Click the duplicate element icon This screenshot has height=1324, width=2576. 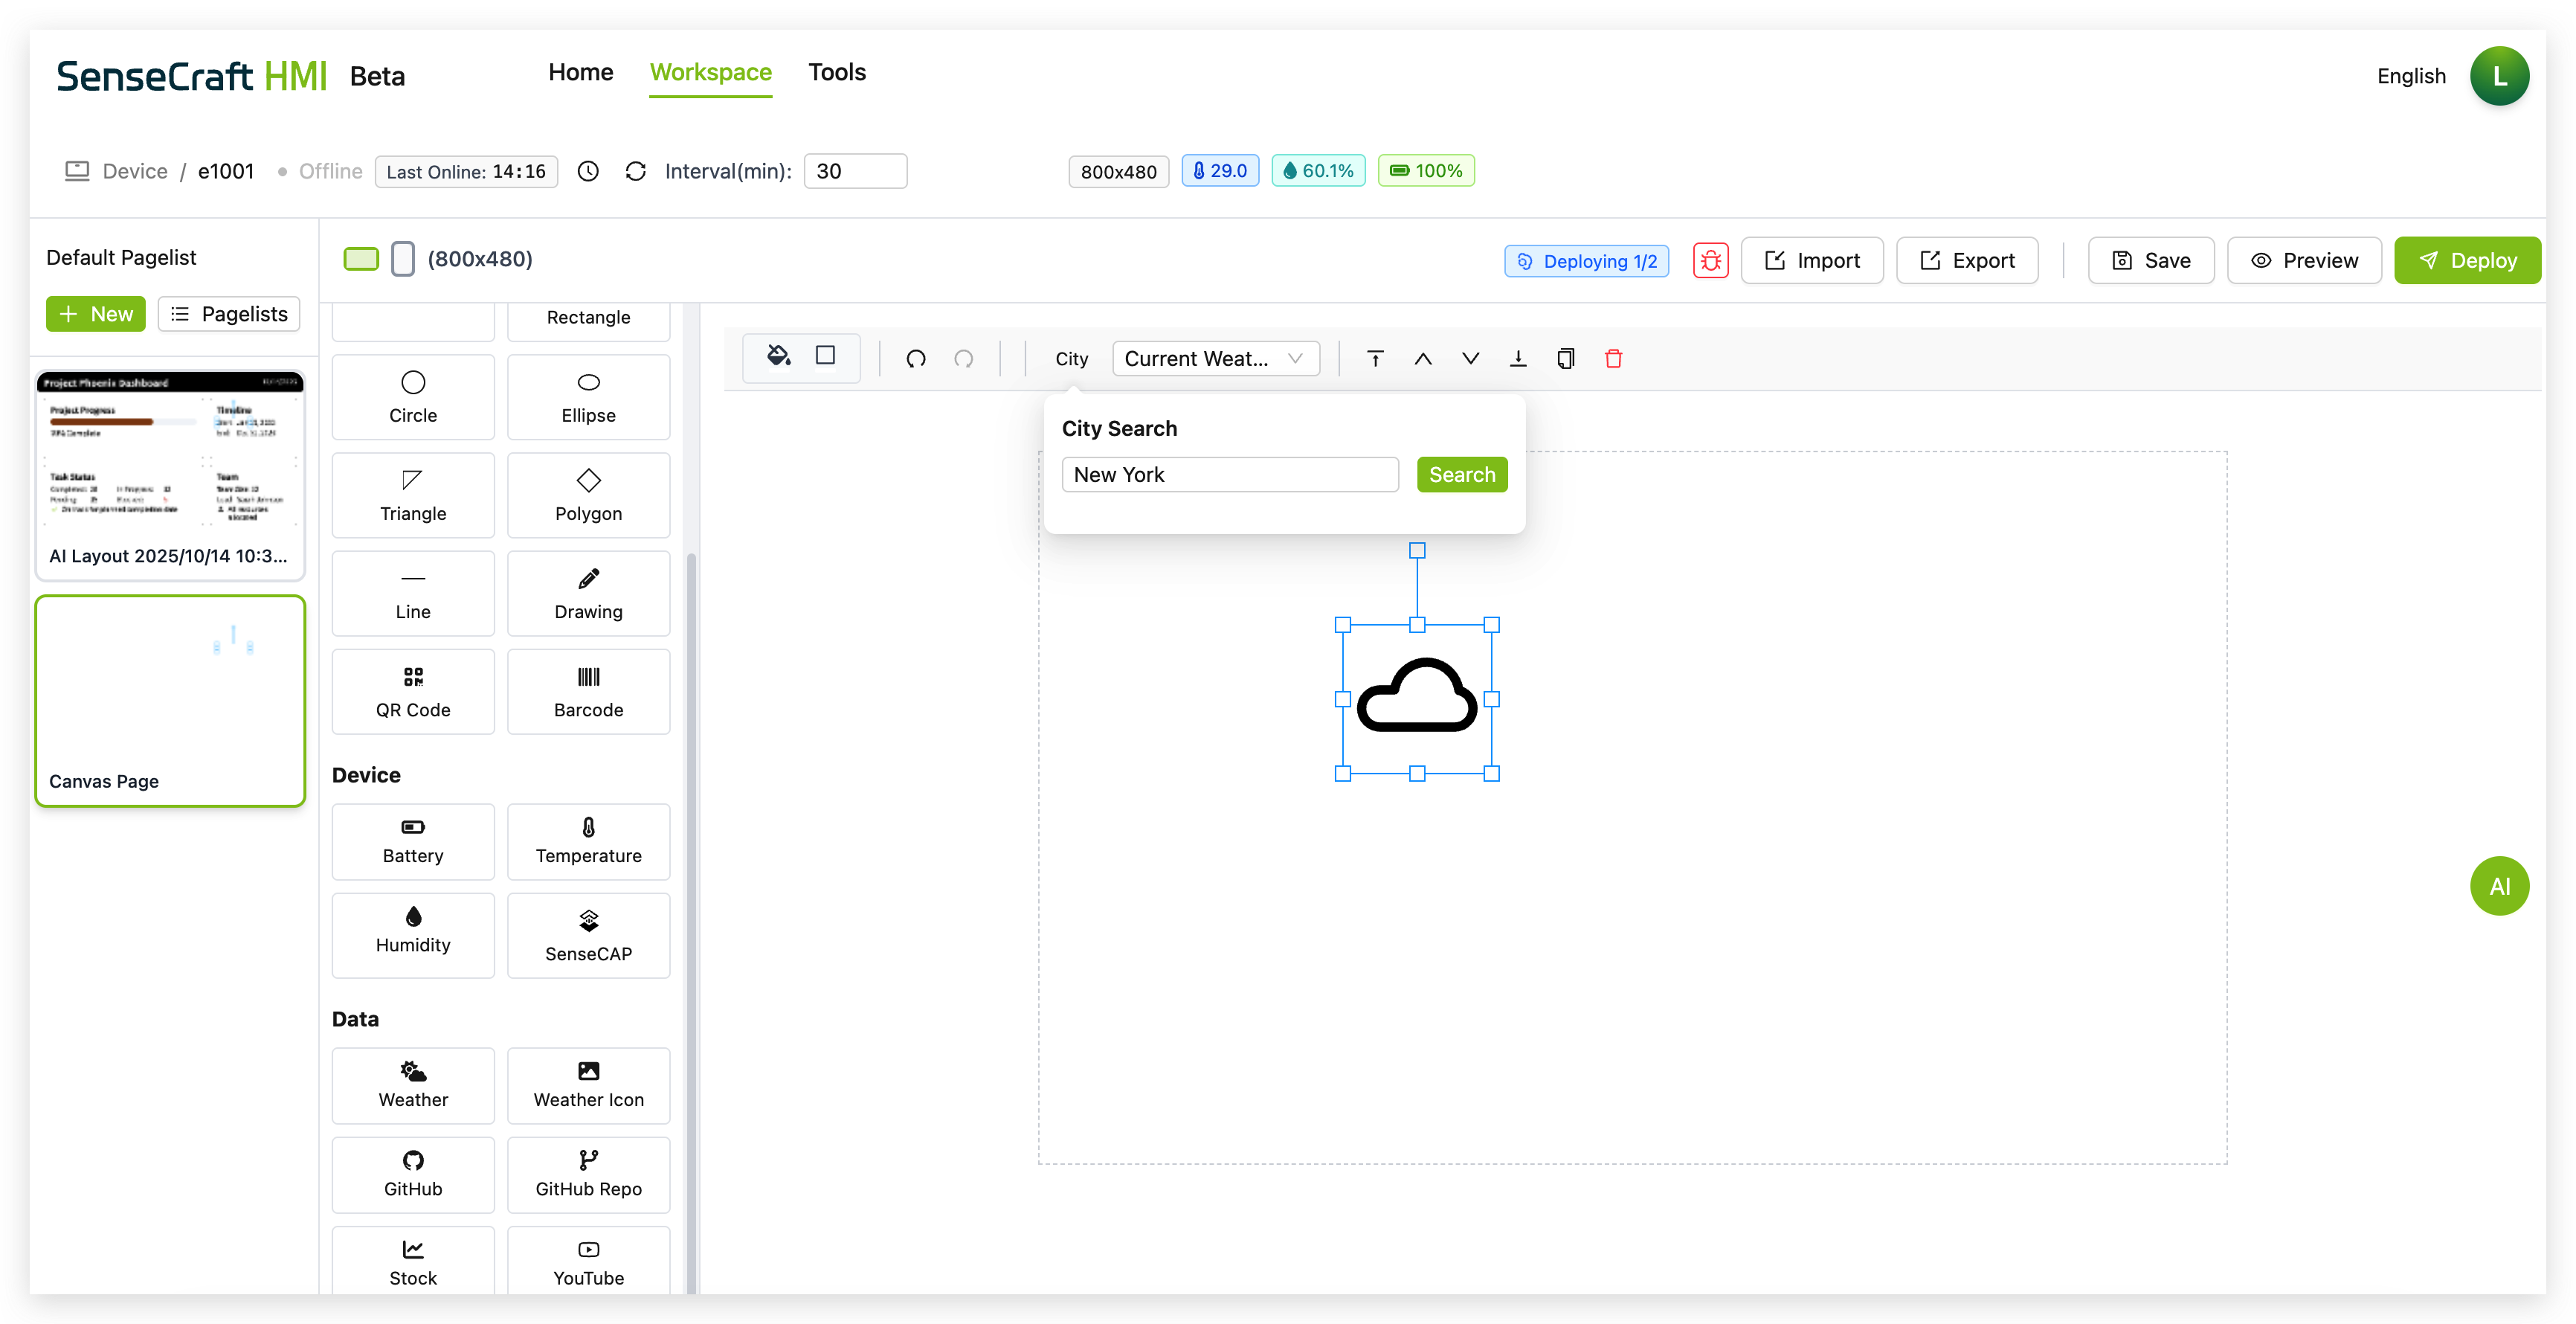tap(1565, 359)
